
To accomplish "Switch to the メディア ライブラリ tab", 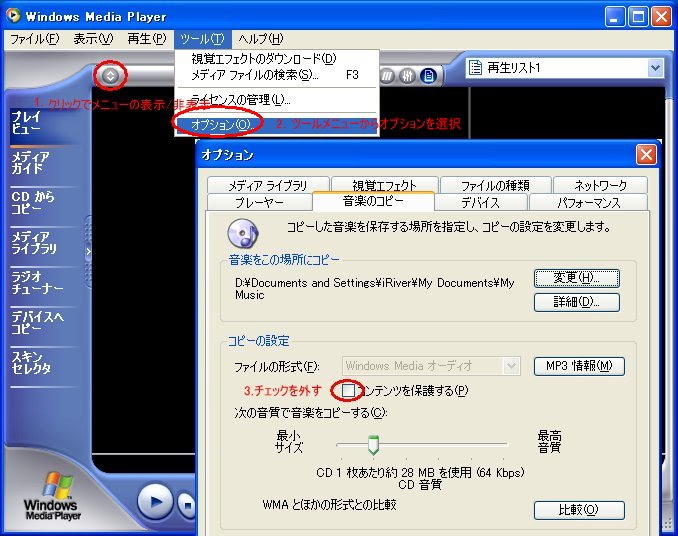I will click(x=268, y=185).
